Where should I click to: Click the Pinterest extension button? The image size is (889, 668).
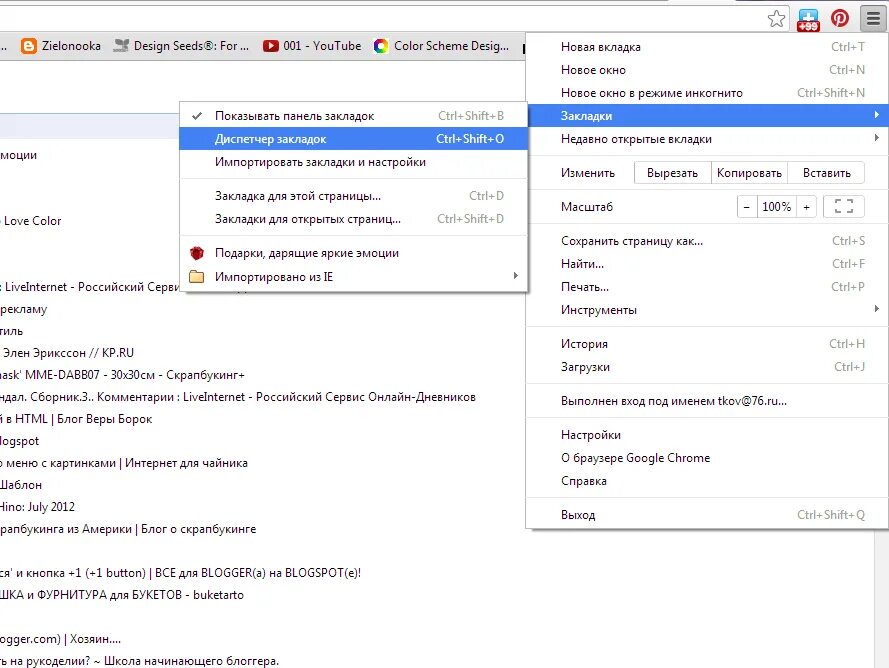point(840,19)
